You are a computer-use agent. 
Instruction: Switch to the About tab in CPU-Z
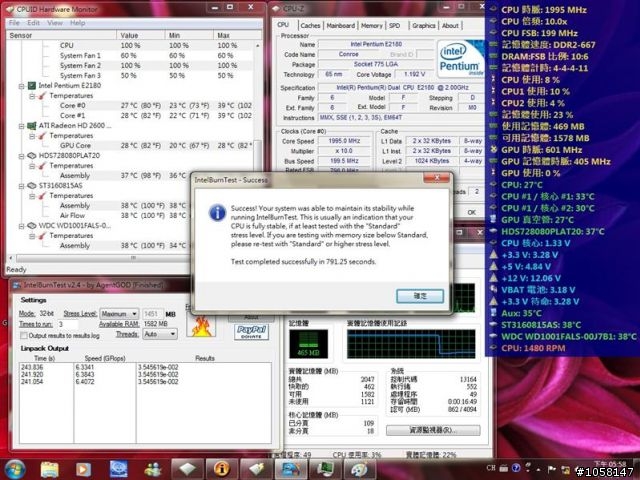450,26
